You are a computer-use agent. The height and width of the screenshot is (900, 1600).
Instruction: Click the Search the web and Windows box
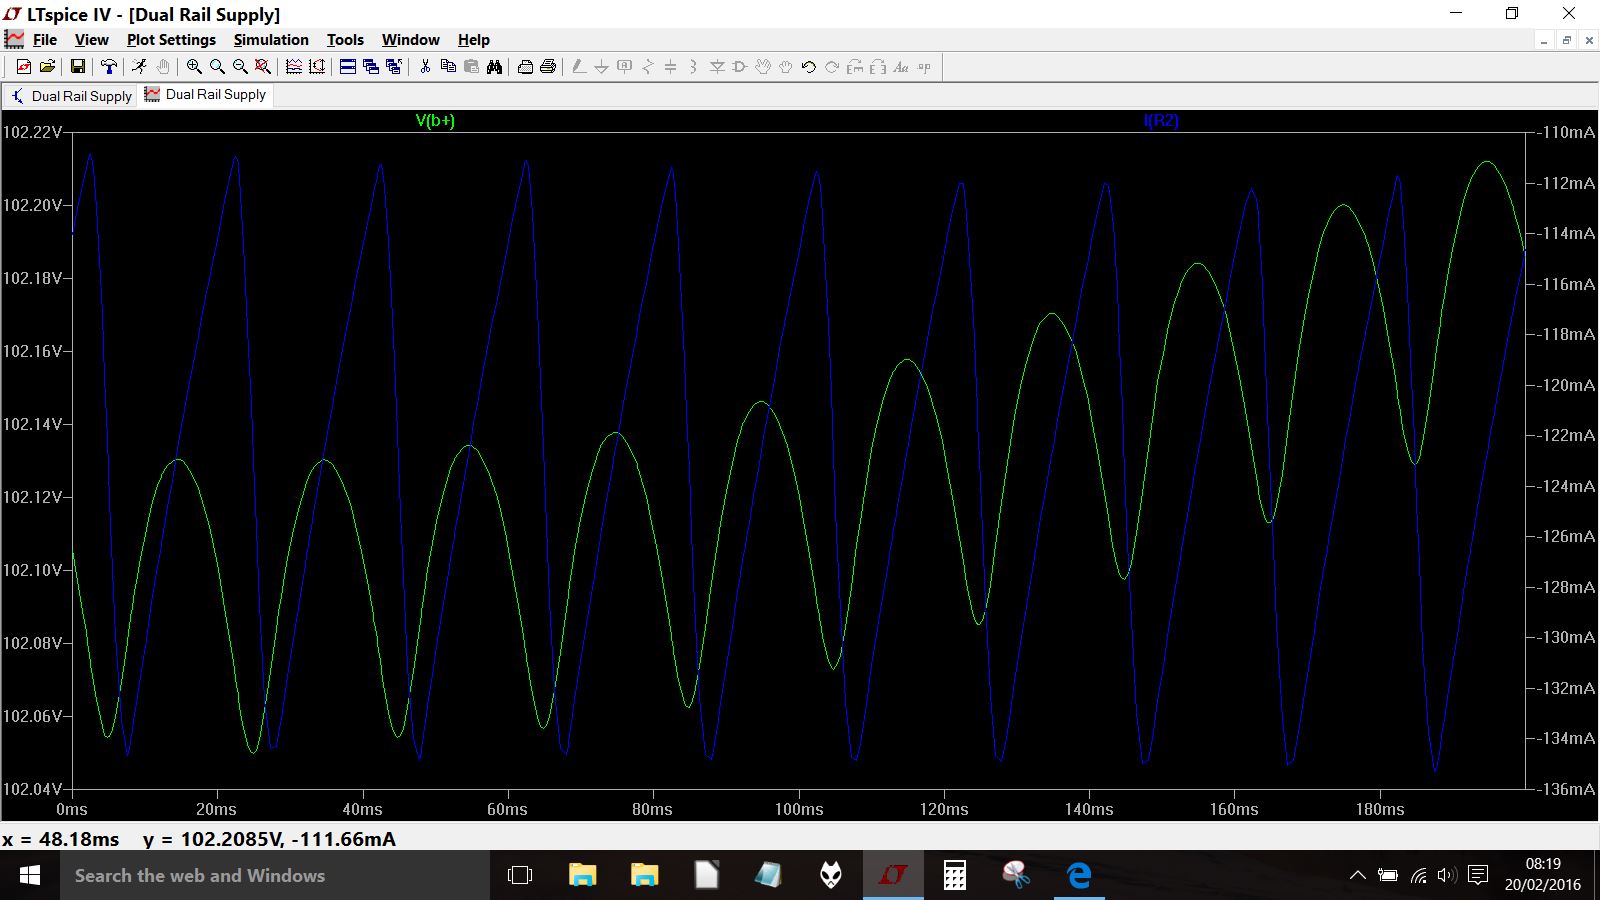pos(274,876)
